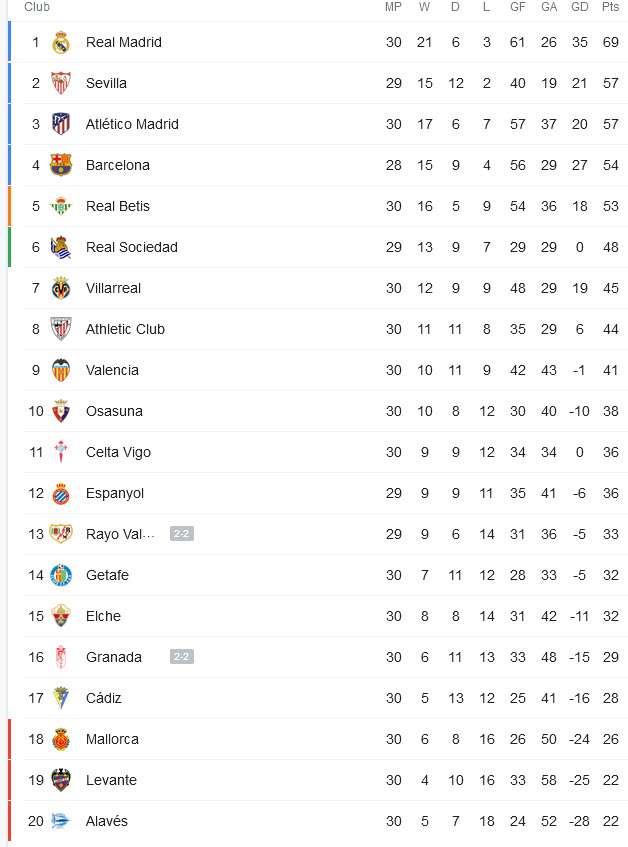628x847 pixels.
Task: Open the Cádiz team entry
Action: pyautogui.click(x=104, y=698)
